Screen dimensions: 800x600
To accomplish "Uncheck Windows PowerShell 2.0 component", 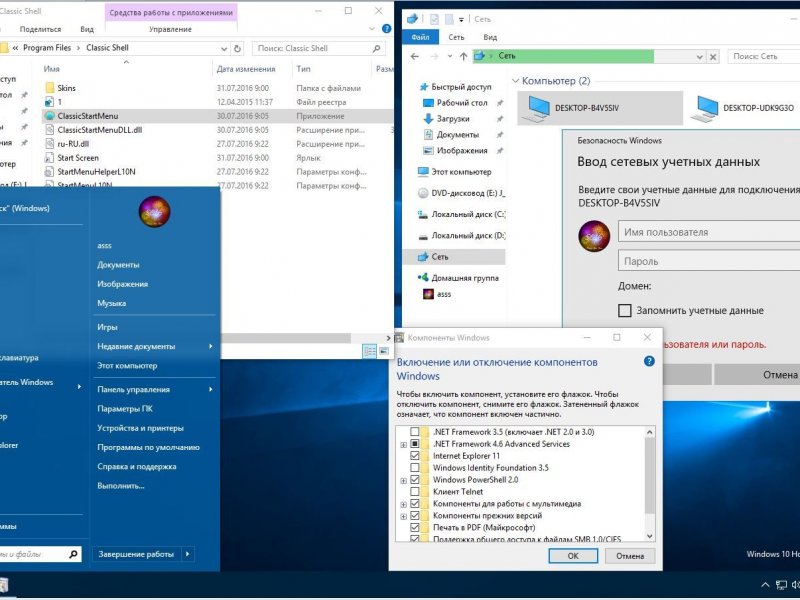I will coord(415,480).
